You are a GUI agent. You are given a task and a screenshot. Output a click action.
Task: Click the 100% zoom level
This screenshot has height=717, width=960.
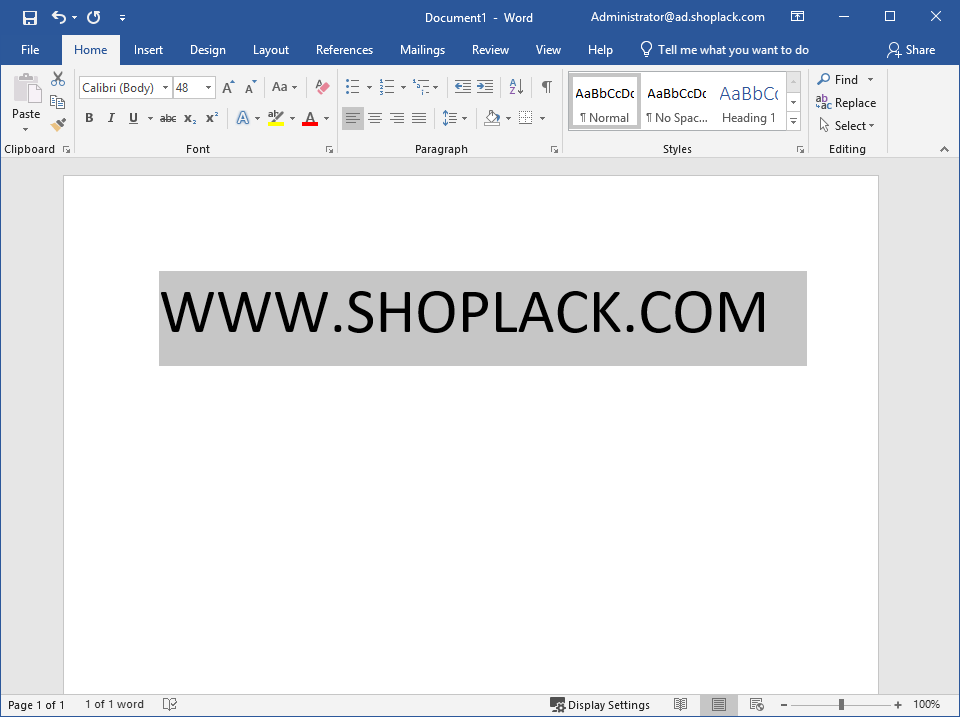tap(926, 704)
